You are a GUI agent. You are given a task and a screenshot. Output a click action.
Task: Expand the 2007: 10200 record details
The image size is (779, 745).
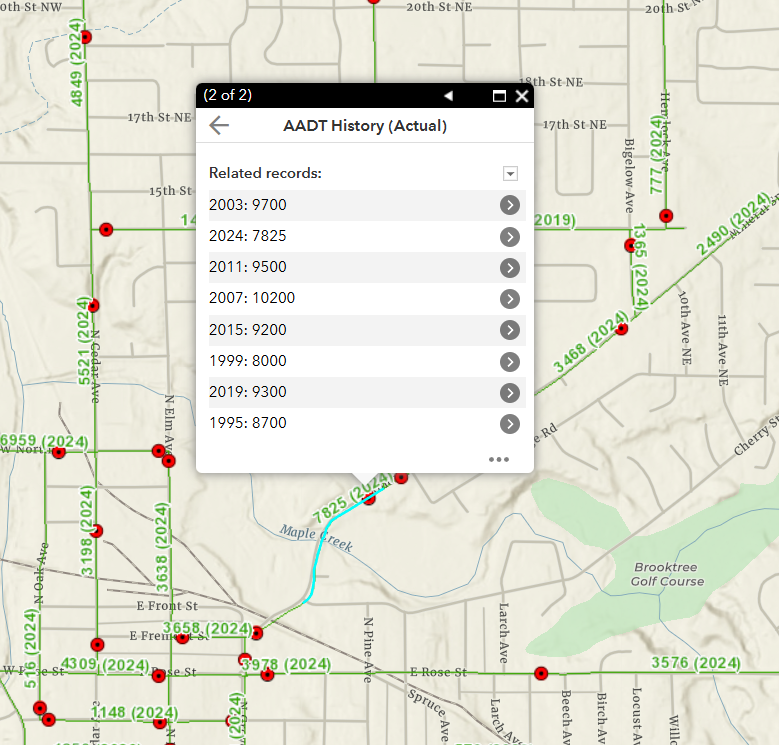pos(509,299)
